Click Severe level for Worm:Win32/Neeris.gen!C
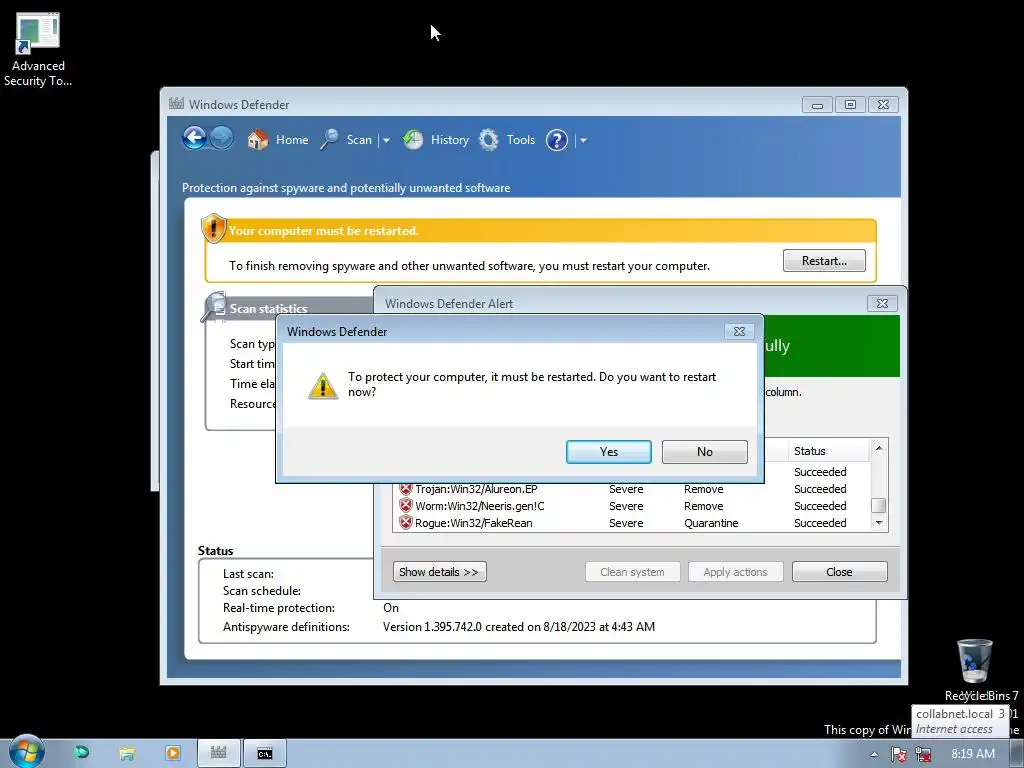 (x=626, y=506)
